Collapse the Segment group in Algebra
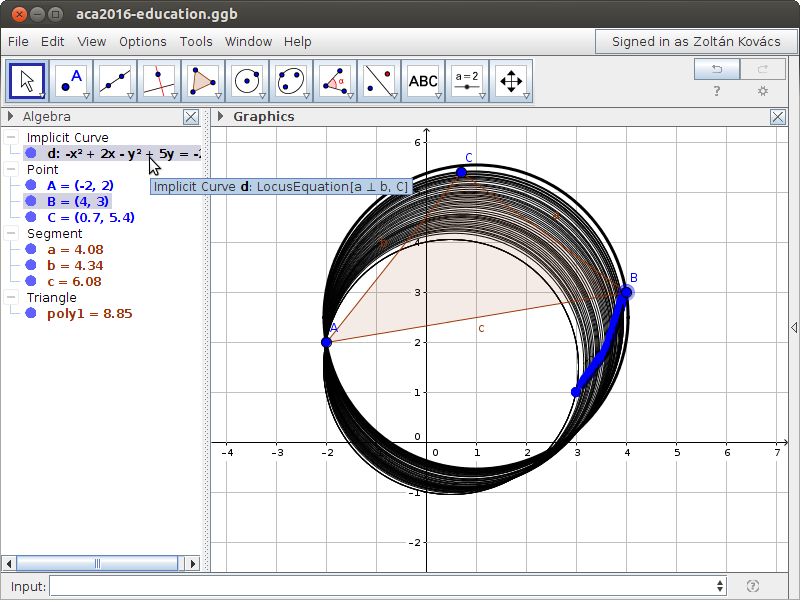Screen dimensions: 800x600 click(x=11, y=233)
